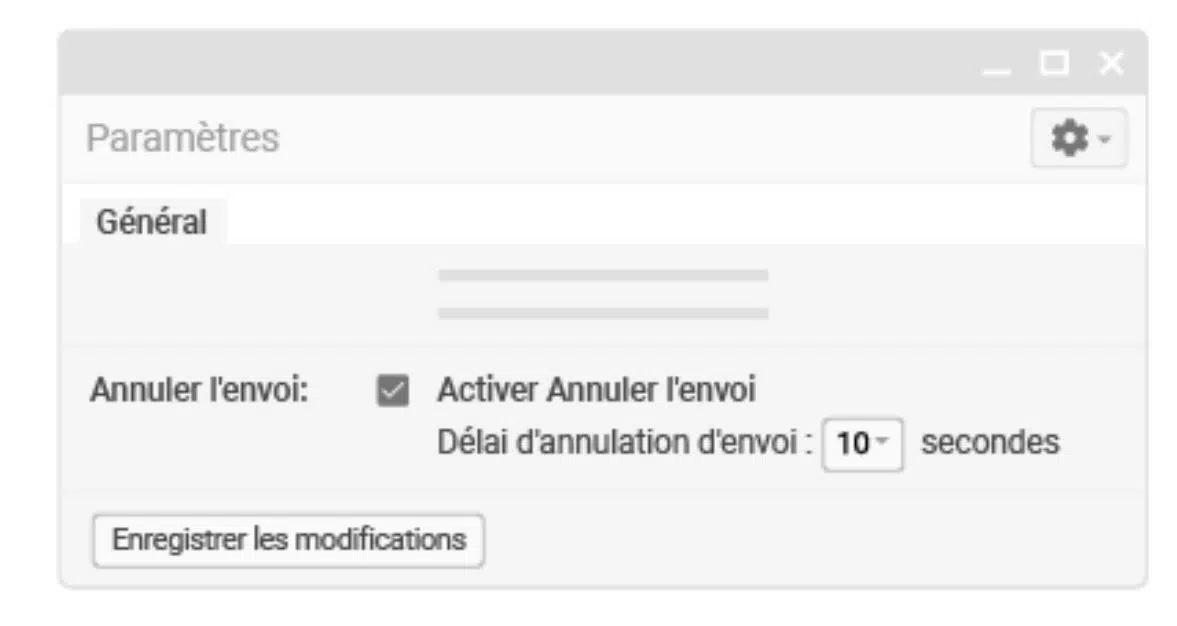1177x626 pixels.
Task: Switch to the Général tab
Action: (x=152, y=222)
